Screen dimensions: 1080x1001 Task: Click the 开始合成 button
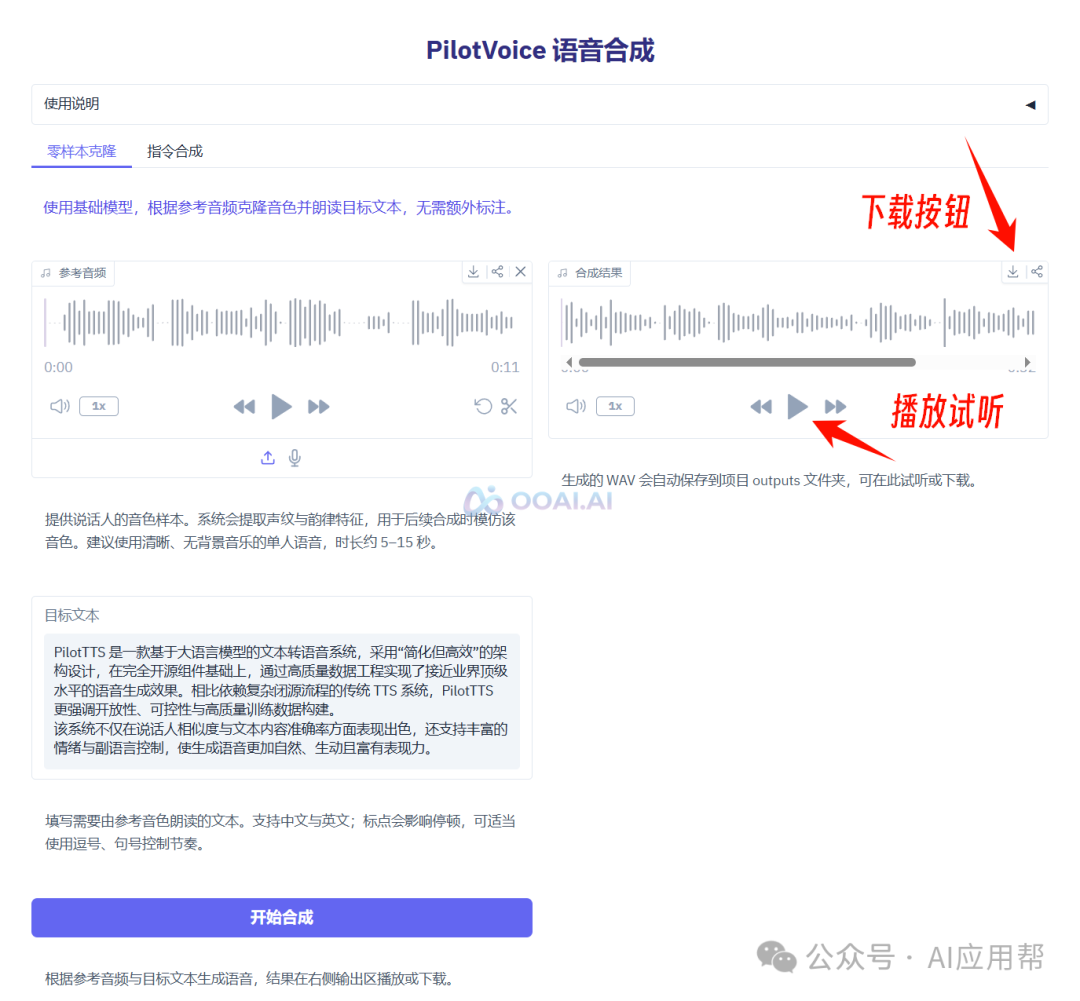282,917
